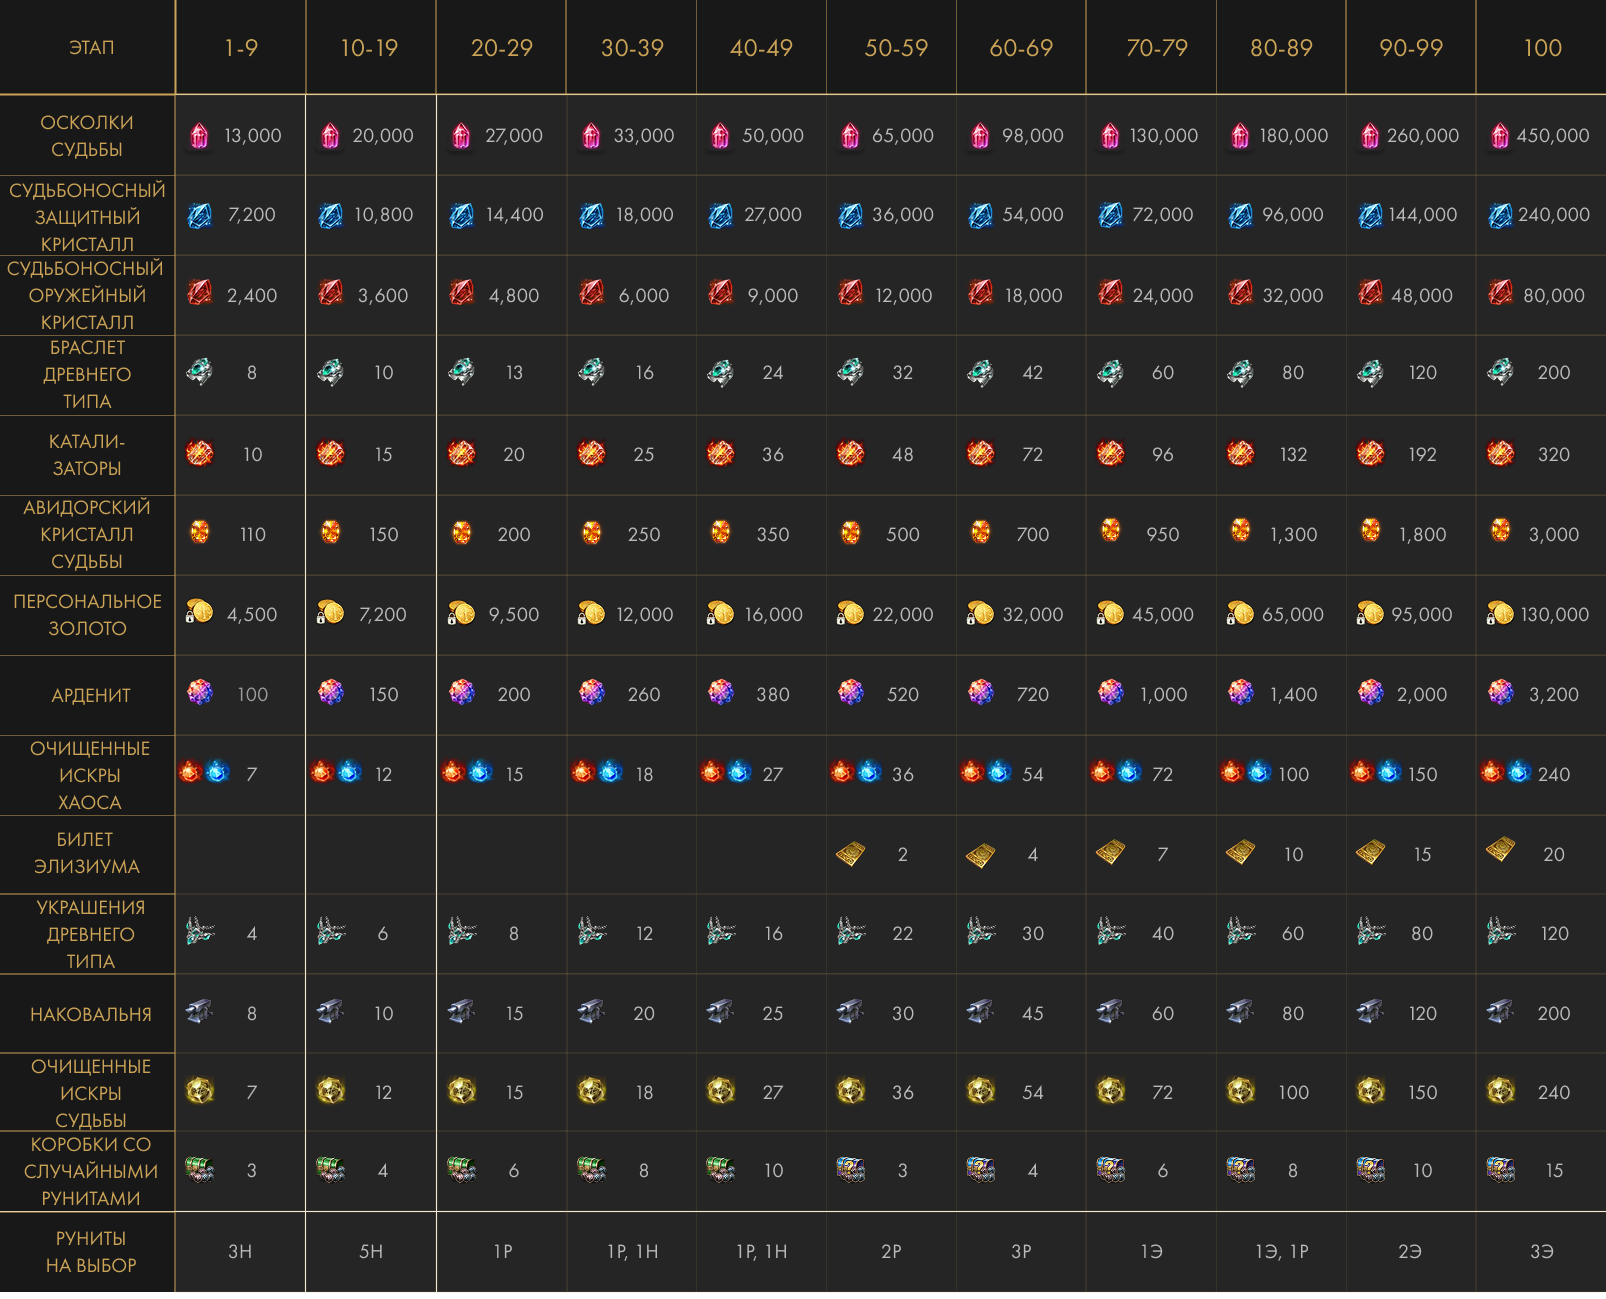The width and height of the screenshot is (1606, 1299).
Task: Click the Avidor crystal icon beside 950
Action: 1110,531
